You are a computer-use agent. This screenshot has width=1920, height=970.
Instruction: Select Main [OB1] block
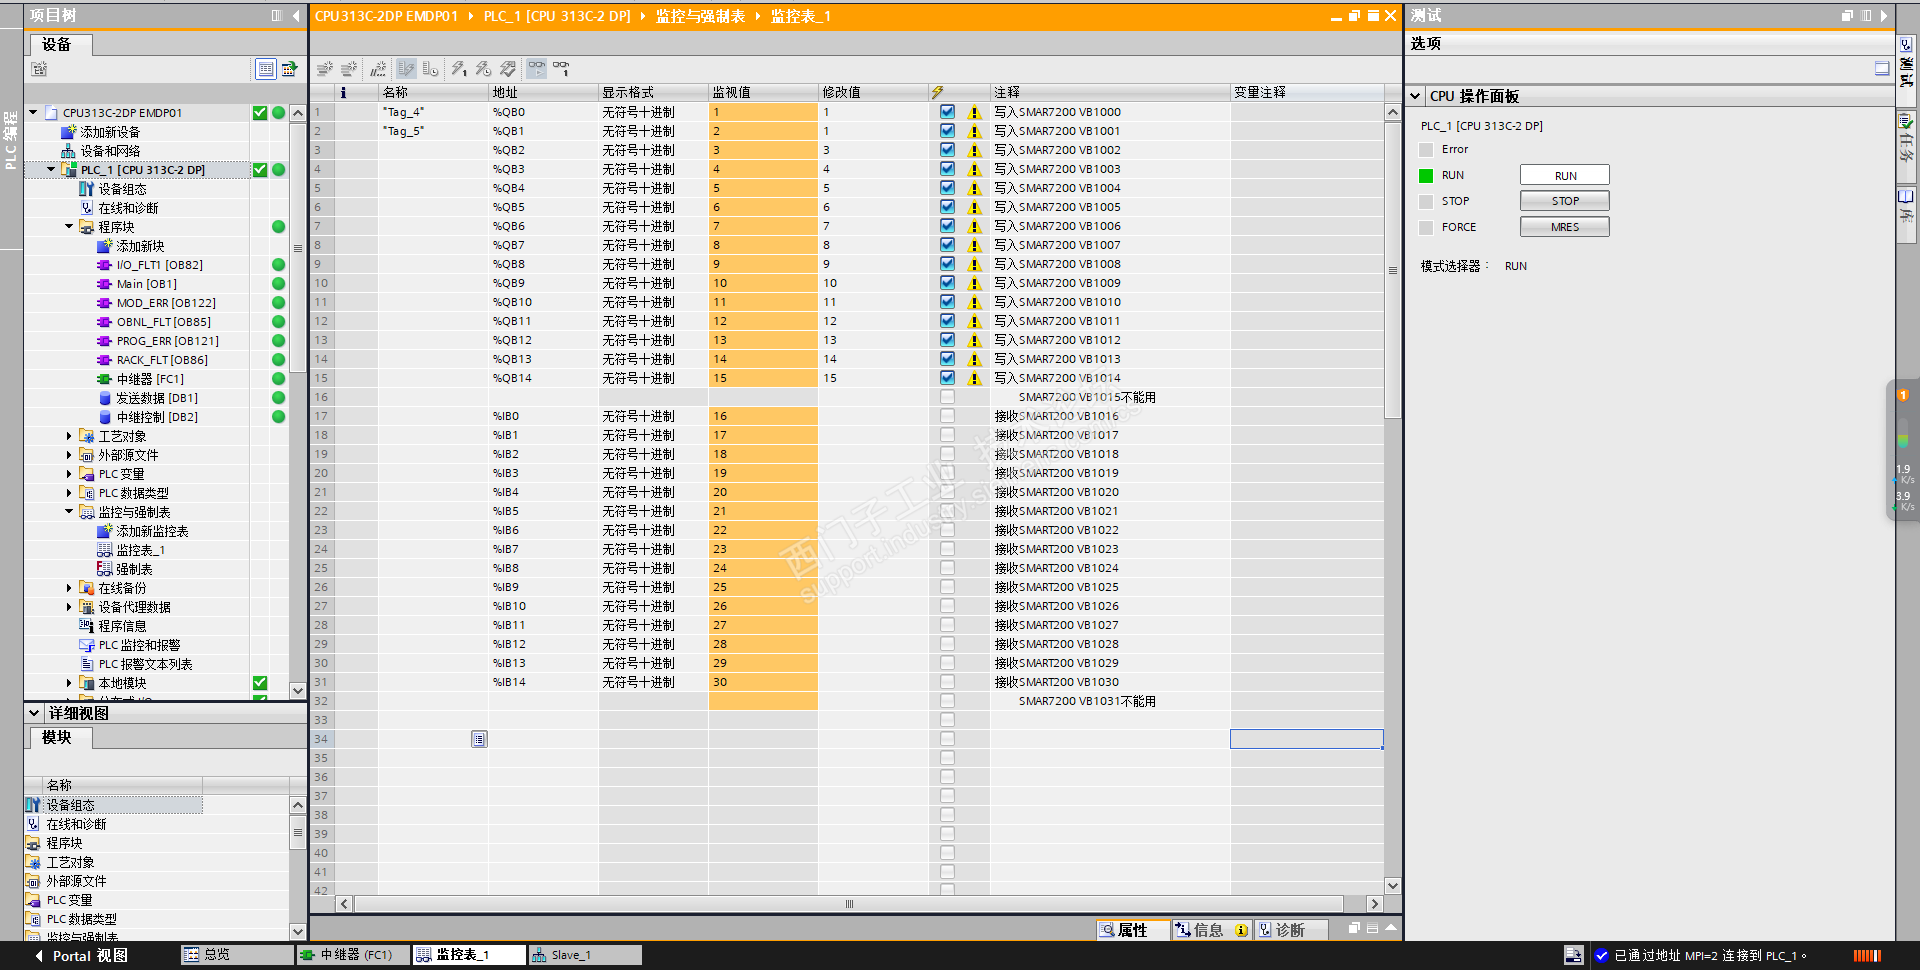pyautogui.click(x=146, y=284)
